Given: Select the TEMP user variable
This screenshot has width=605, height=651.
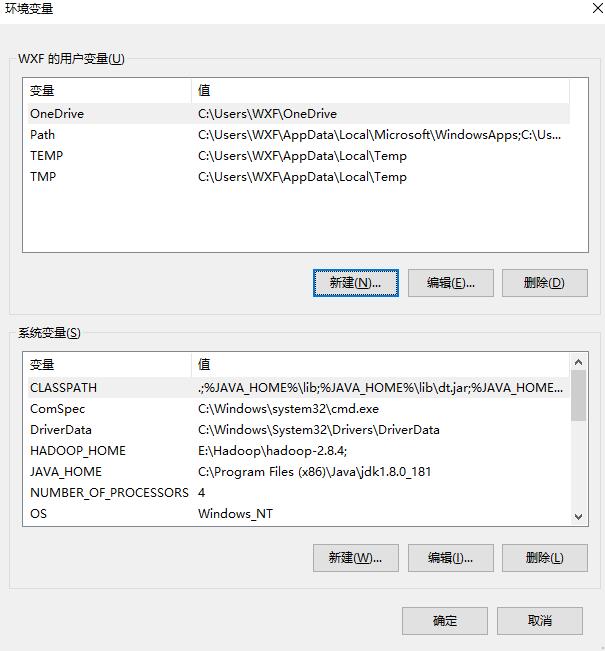Looking at the screenshot, I should [x=299, y=156].
